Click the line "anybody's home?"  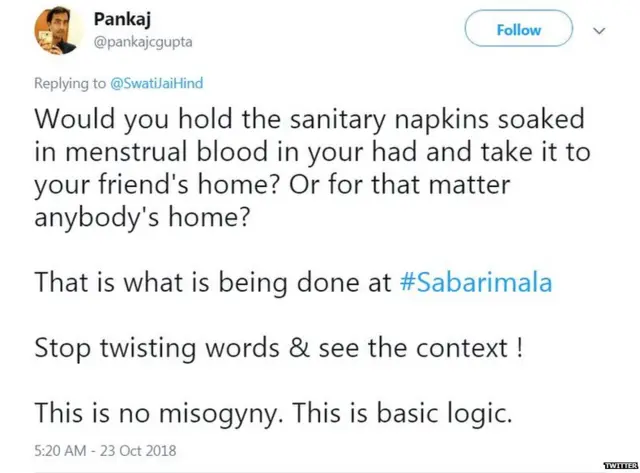tap(144, 218)
